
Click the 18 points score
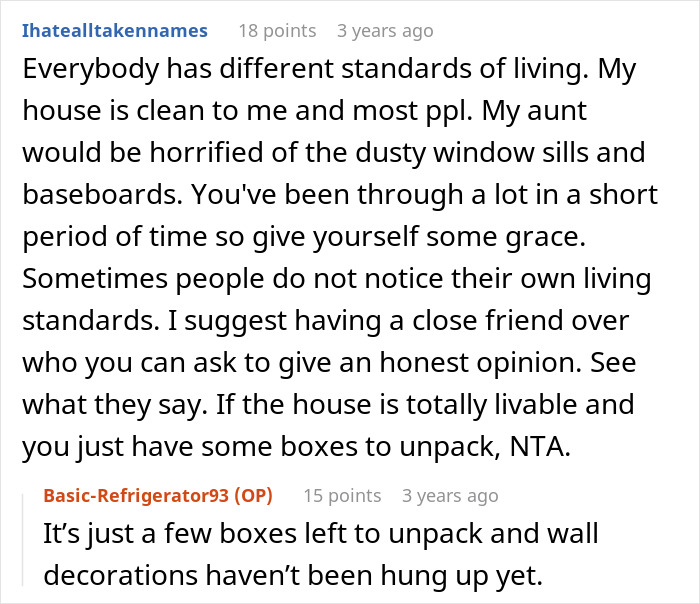tap(276, 30)
